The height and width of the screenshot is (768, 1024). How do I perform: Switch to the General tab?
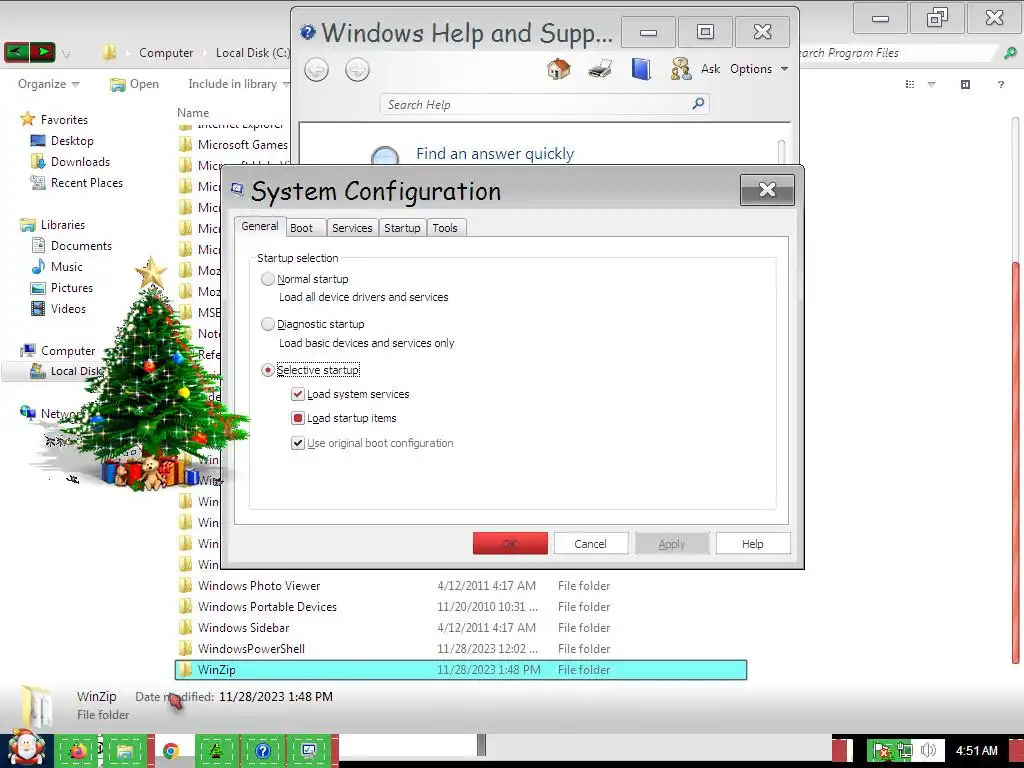pyautogui.click(x=260, y=226)
